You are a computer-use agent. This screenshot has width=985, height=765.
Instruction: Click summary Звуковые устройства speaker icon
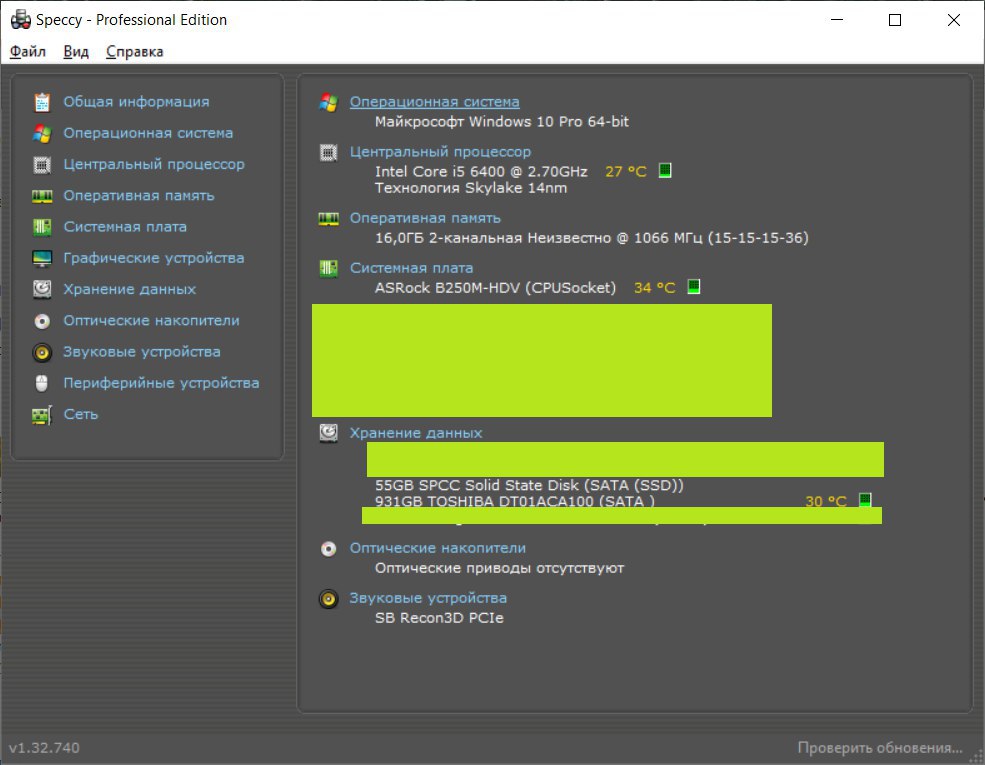pyautogui.click(x=329, y=599)
